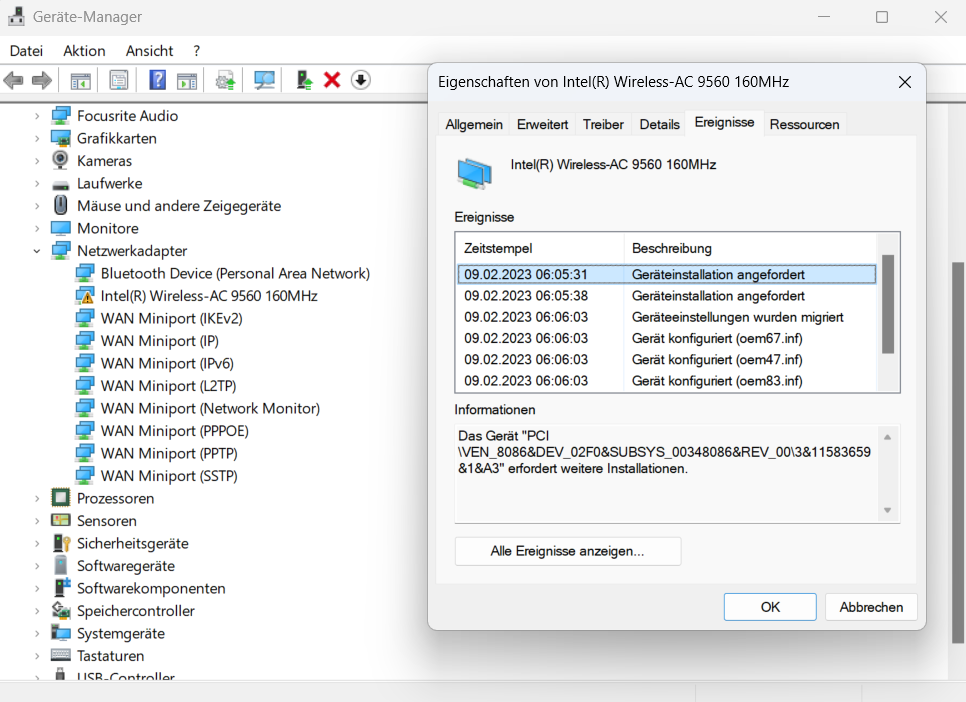
Task: Click the show action pane toolbar icon
Action: [187, 80]
